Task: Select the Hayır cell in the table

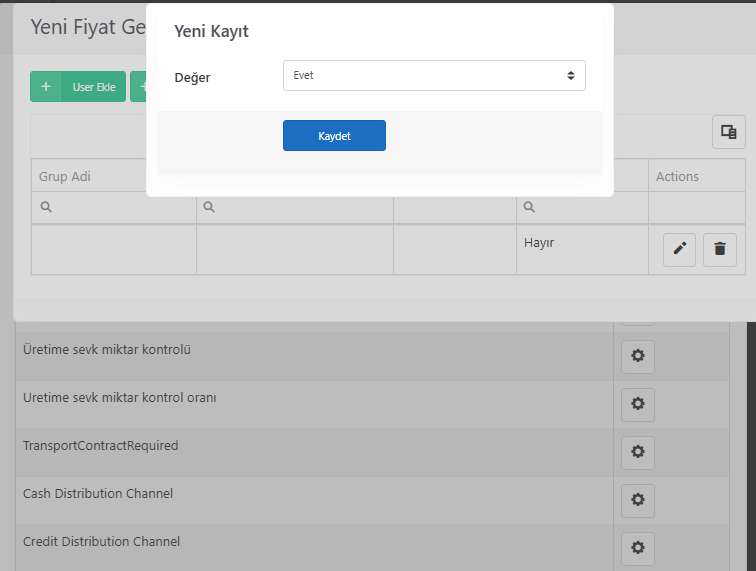Action: (x=582, y=249)
